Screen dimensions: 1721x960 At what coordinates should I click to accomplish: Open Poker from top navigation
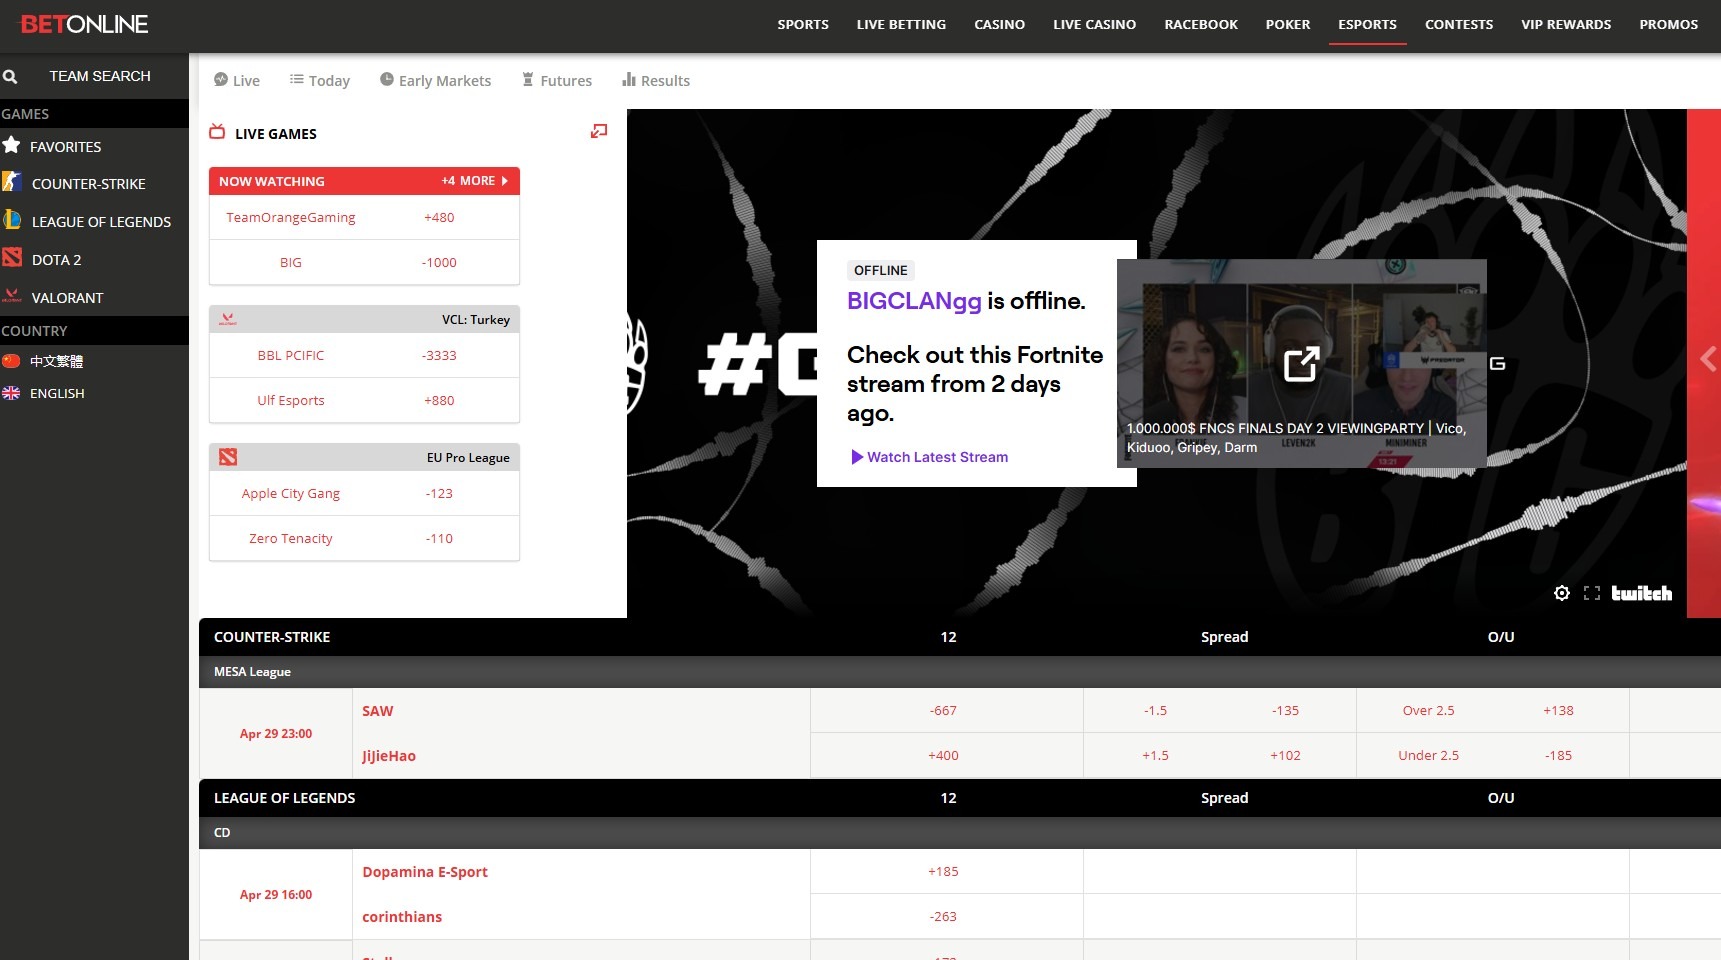pyautogui.click(x=1288, y=25)
